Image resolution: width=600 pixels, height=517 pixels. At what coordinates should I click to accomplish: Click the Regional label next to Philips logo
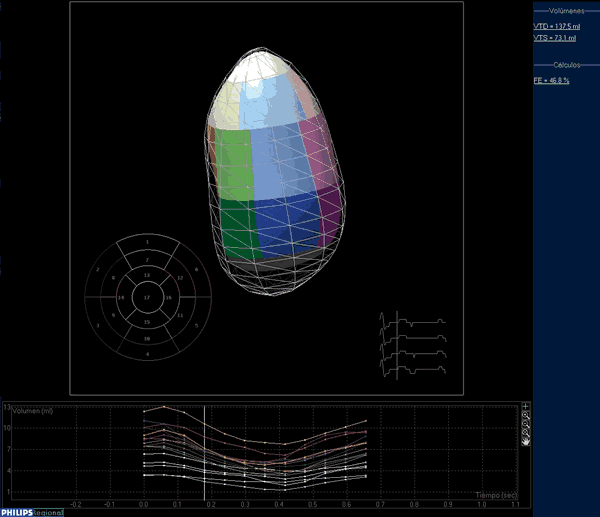click(x=48, y=513)
